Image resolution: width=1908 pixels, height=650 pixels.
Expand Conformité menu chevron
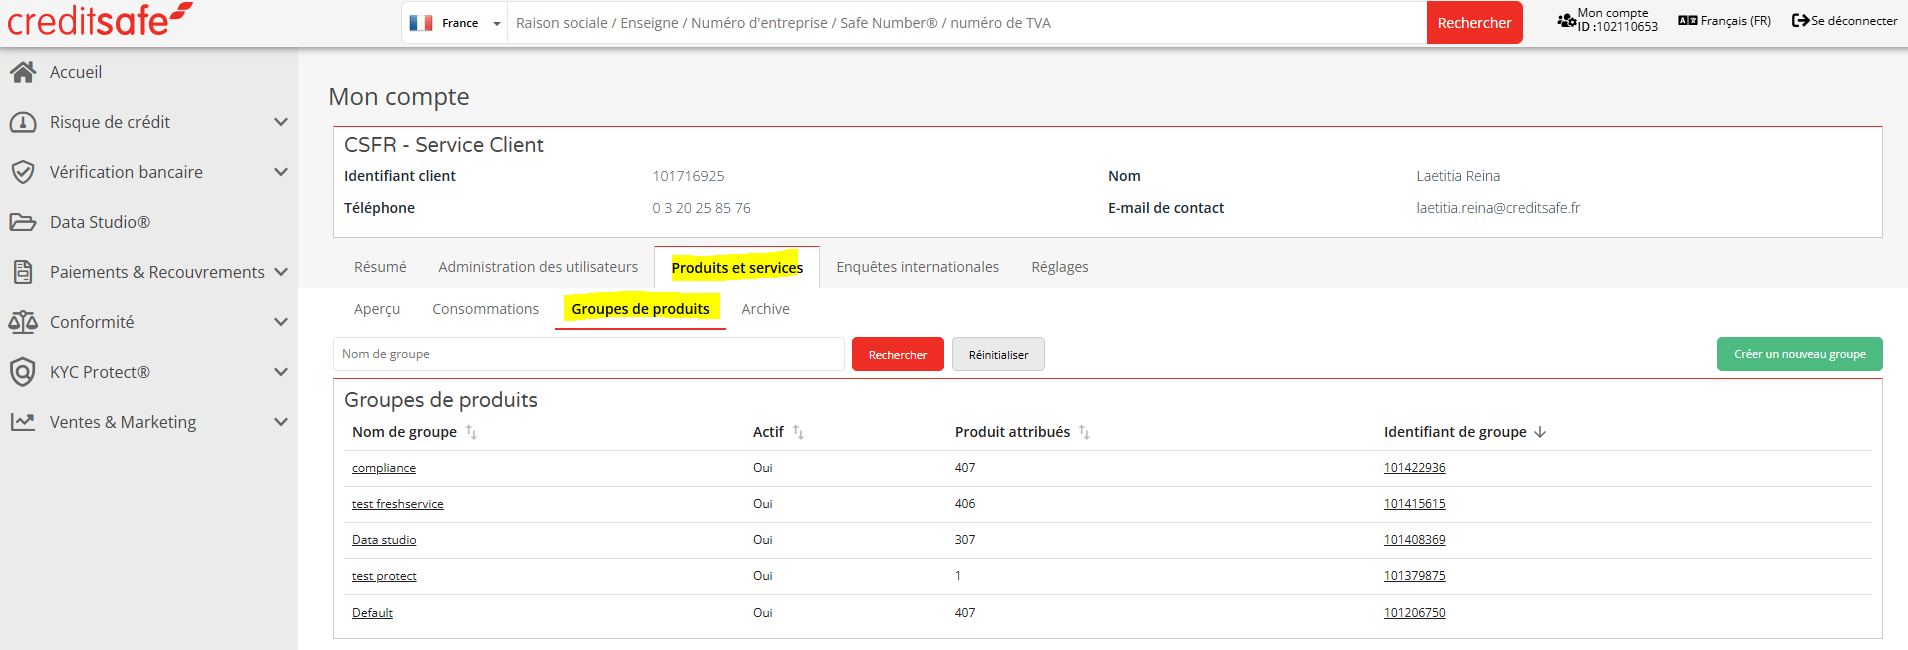(281, 322)
